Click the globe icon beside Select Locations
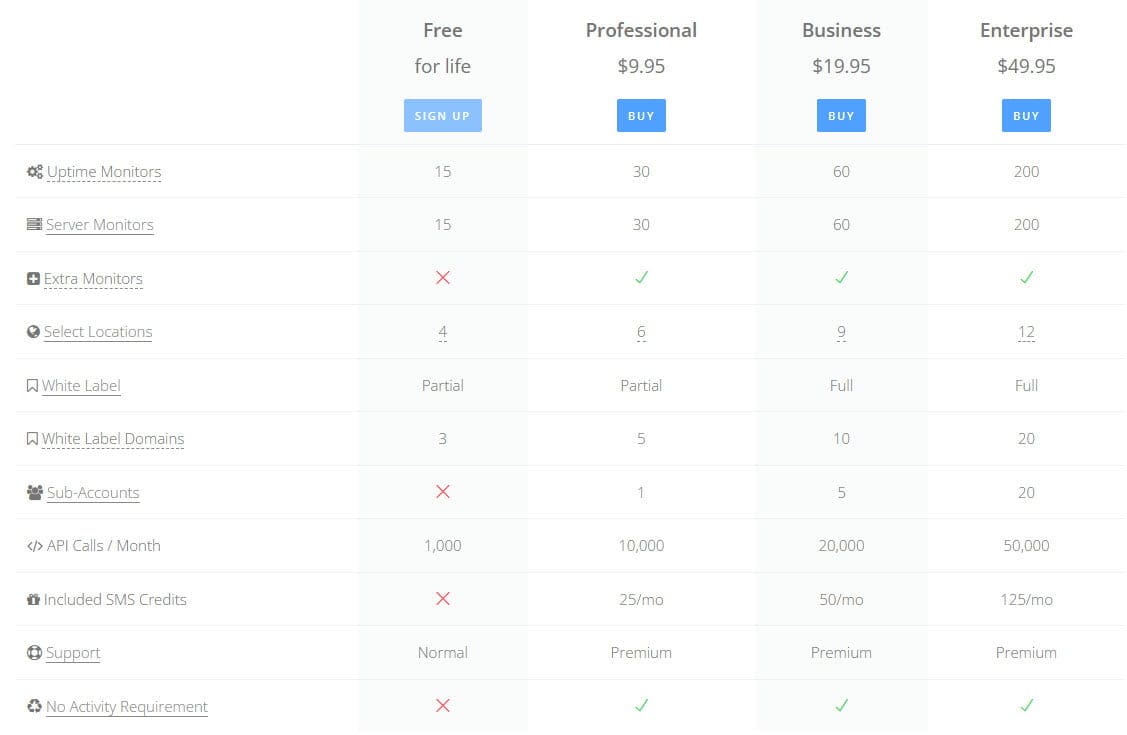The width and height of the screenshot is (1127, 735). point(32,331)
